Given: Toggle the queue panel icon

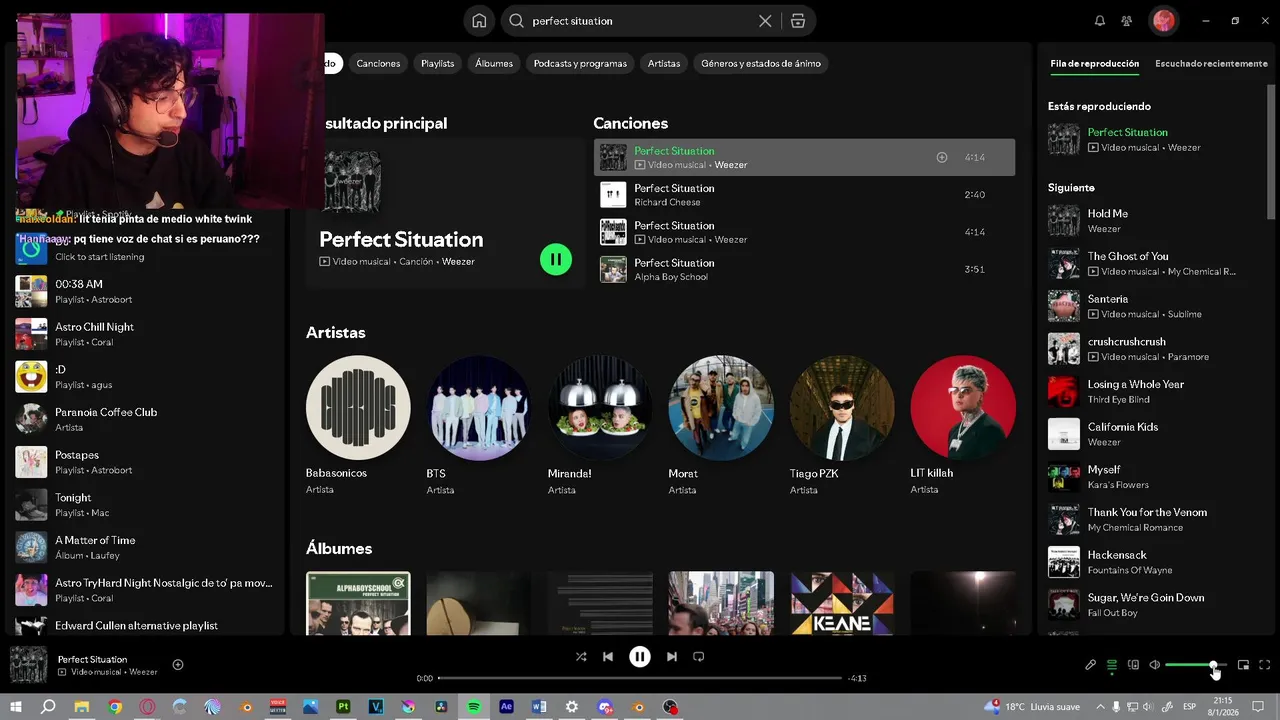Looking at the screenshot, I should pos(1111,665).
